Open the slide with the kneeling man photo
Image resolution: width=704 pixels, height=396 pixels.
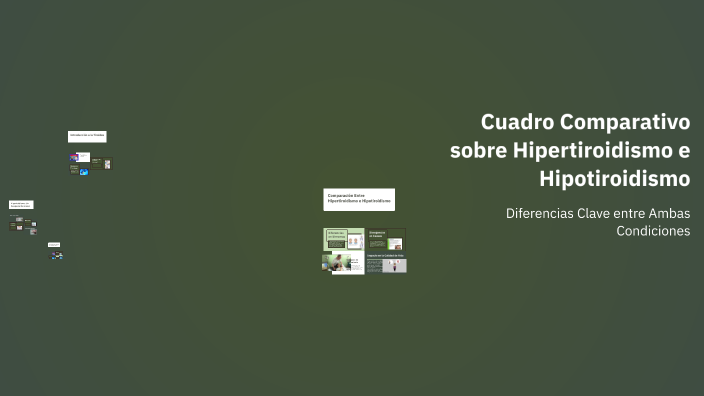coord(343,263)
